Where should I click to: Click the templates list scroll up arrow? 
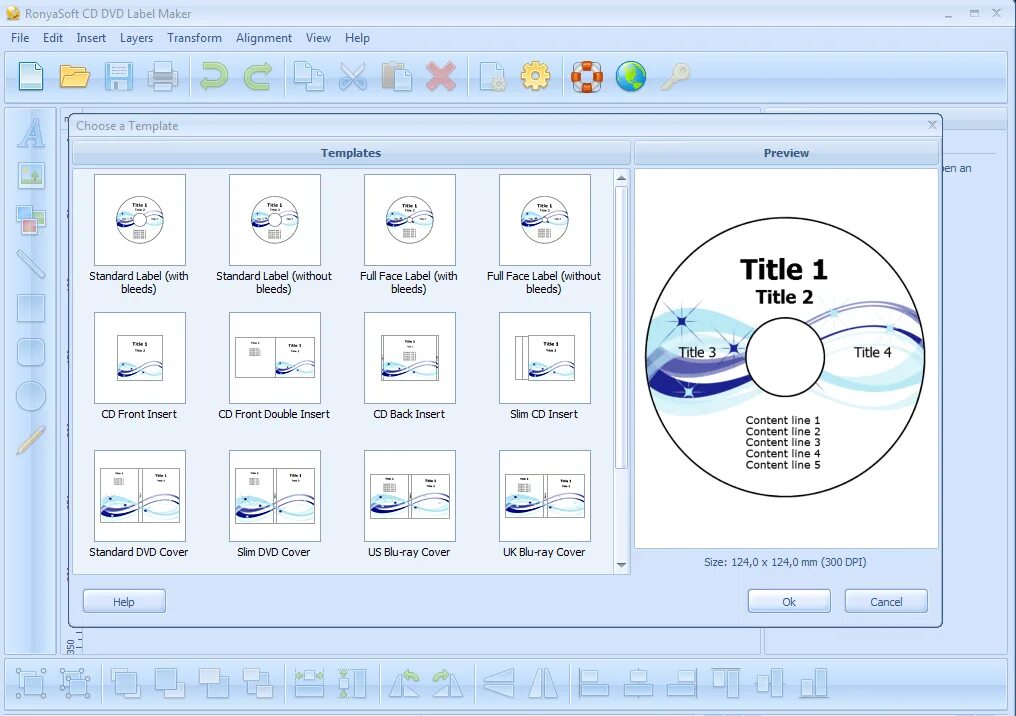[621, 178]
